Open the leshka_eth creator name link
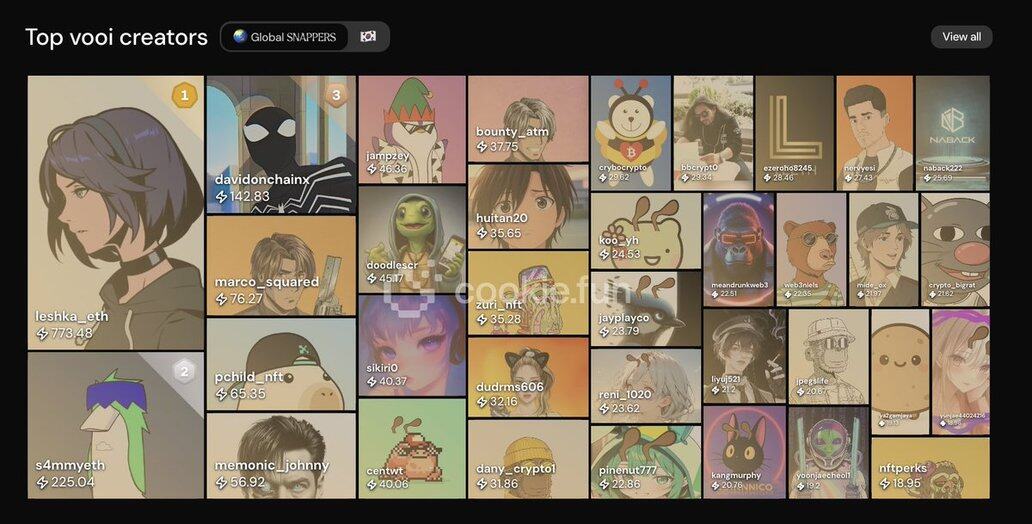This screenshot has height=524, width=1032. click(72, 317)
